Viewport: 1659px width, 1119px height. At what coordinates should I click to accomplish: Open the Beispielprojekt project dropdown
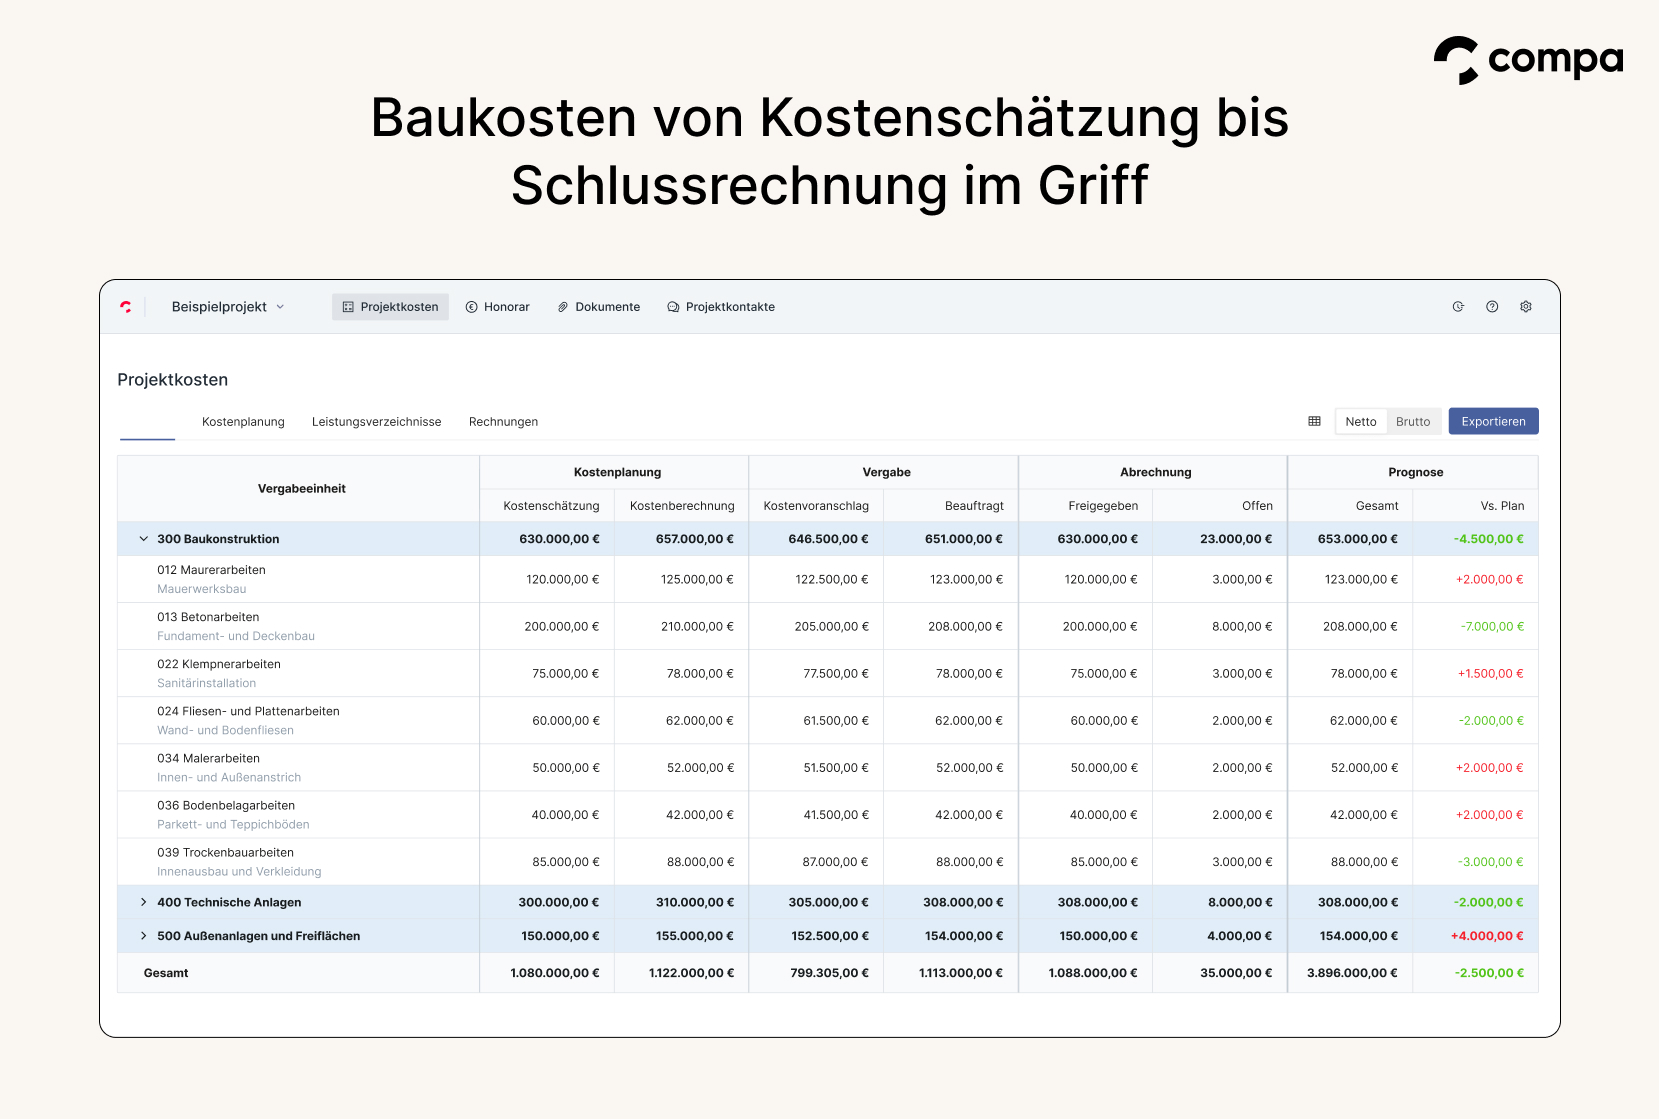tap(228, 307)
